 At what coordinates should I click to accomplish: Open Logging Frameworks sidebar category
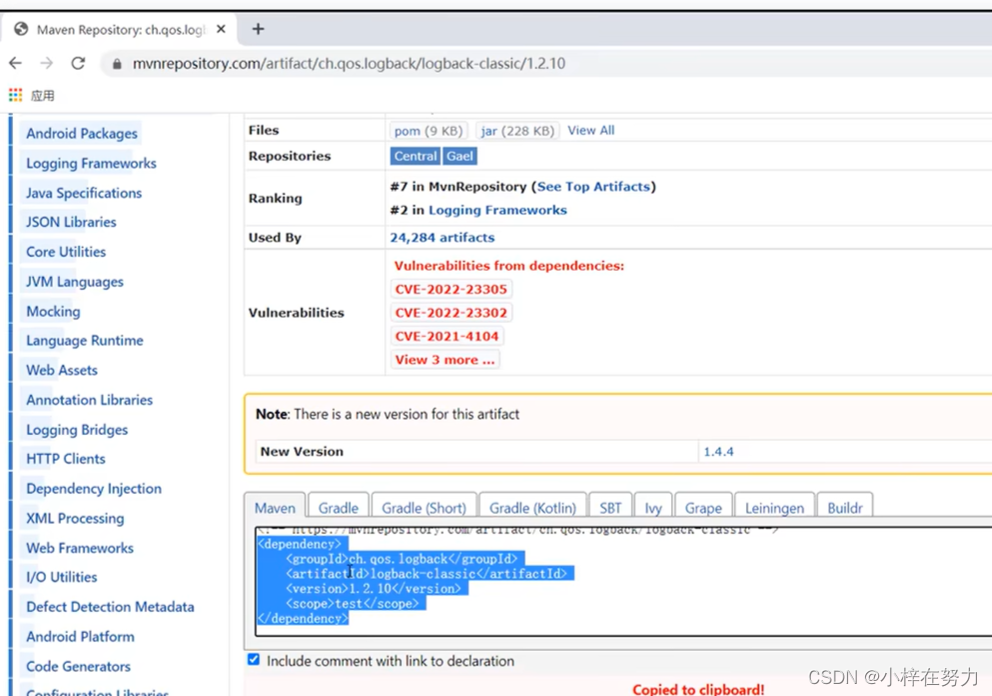pos(91,163)
